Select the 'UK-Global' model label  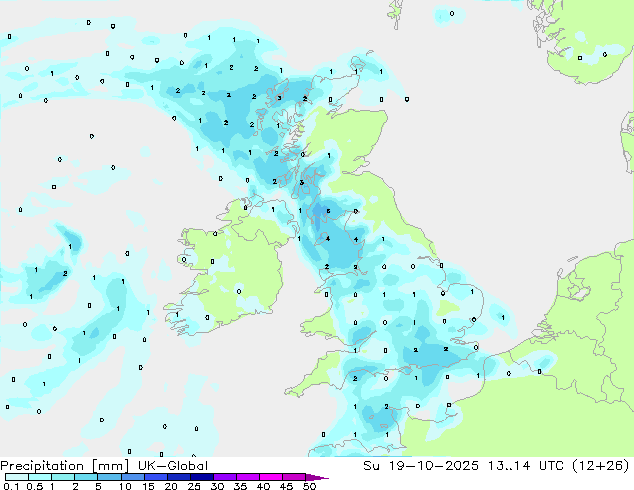pyautogui.click(x=173, y=466)
